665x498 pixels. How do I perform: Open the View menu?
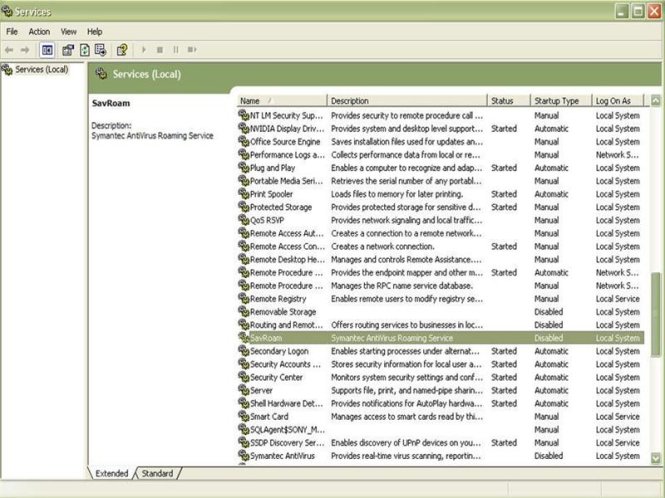click(68, 32)
